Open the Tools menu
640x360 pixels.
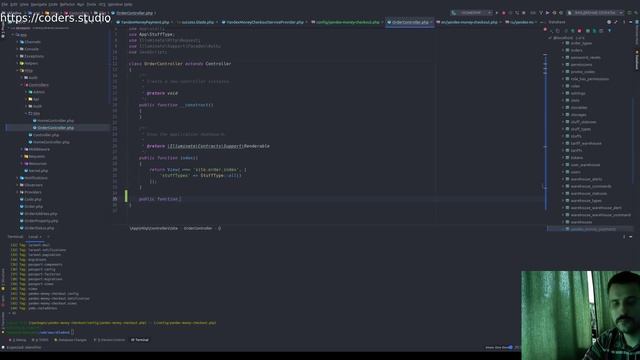click(x=91, y=4)
